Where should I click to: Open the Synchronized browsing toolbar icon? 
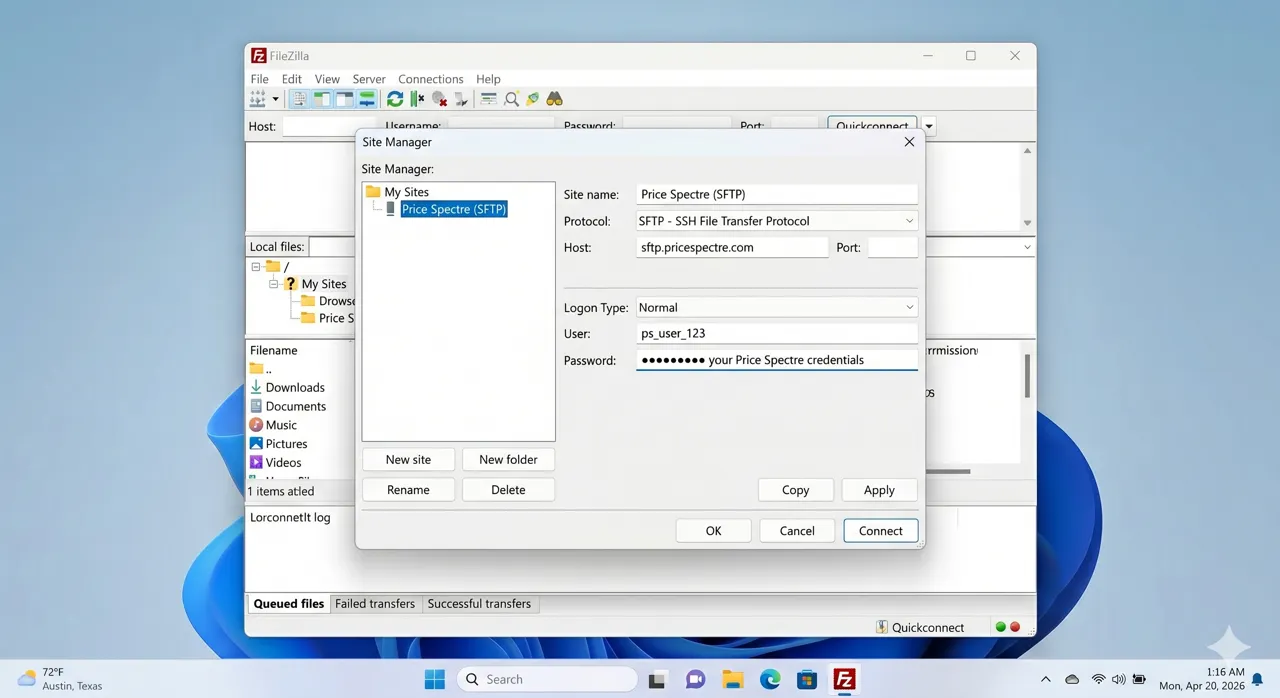point(532,98)
